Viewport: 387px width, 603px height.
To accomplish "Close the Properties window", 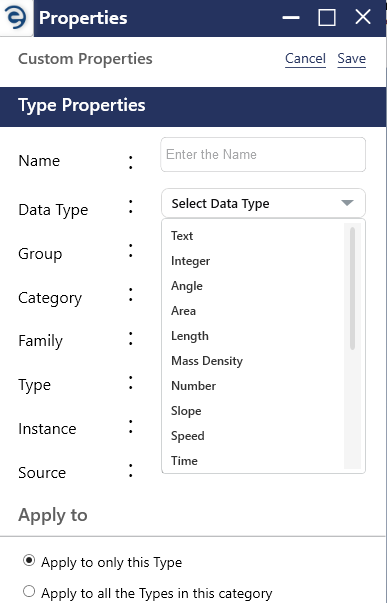I will pos(363,17).
